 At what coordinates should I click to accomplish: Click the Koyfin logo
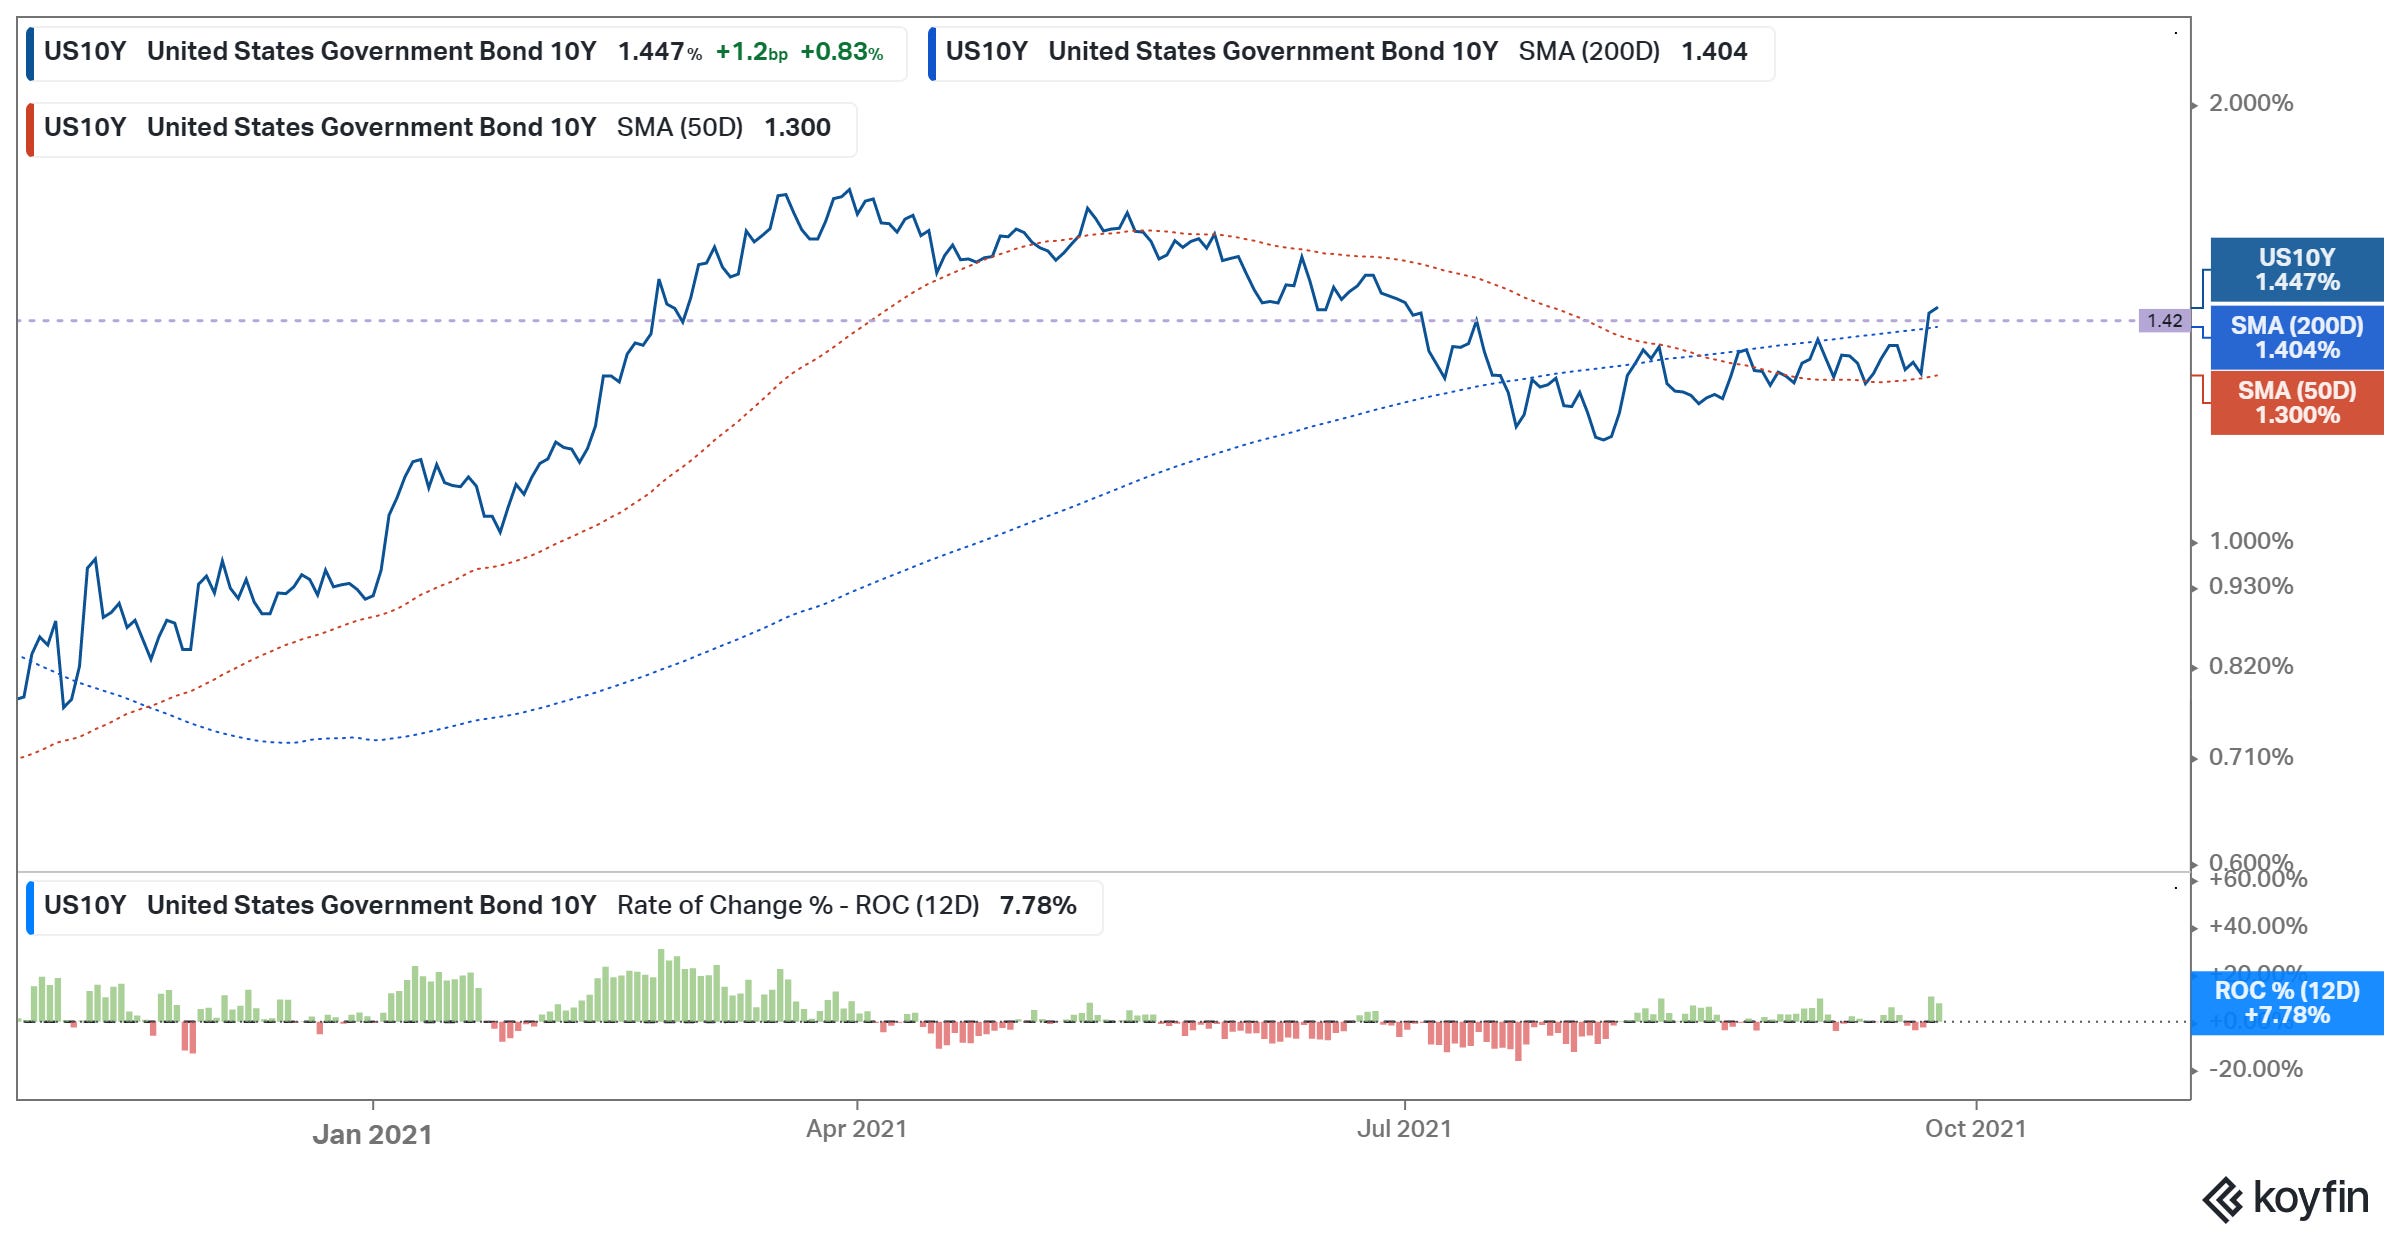point(2285,1198)
